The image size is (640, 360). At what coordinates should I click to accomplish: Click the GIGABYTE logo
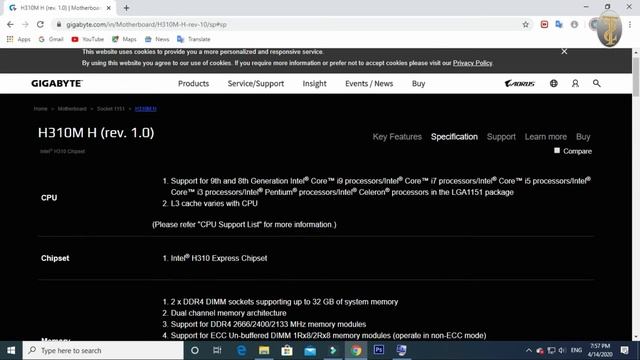pyautogui.click(x=57, y=83)
